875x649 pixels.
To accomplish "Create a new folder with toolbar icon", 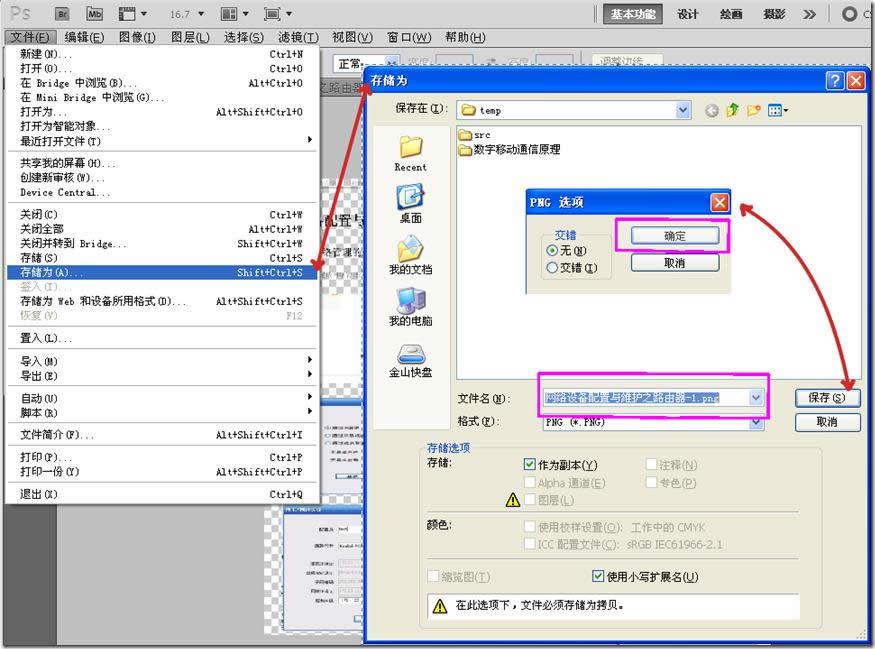I will (754, 110).
